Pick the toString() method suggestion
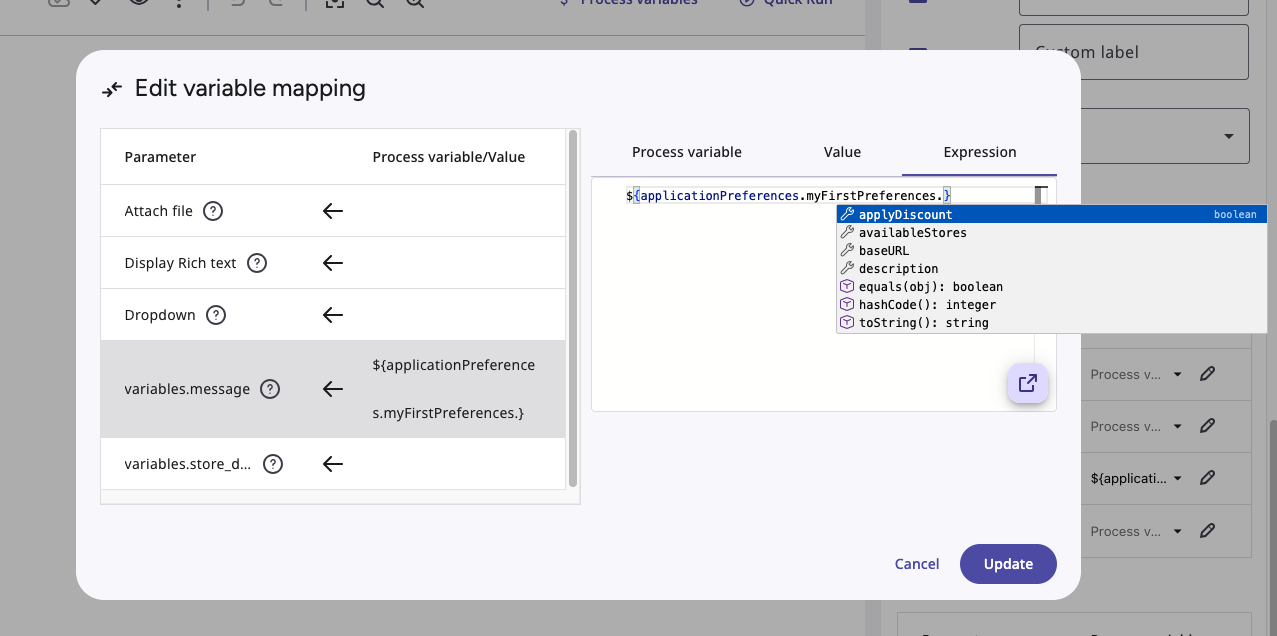1277x636 pixels. [x=1052, y=323]
